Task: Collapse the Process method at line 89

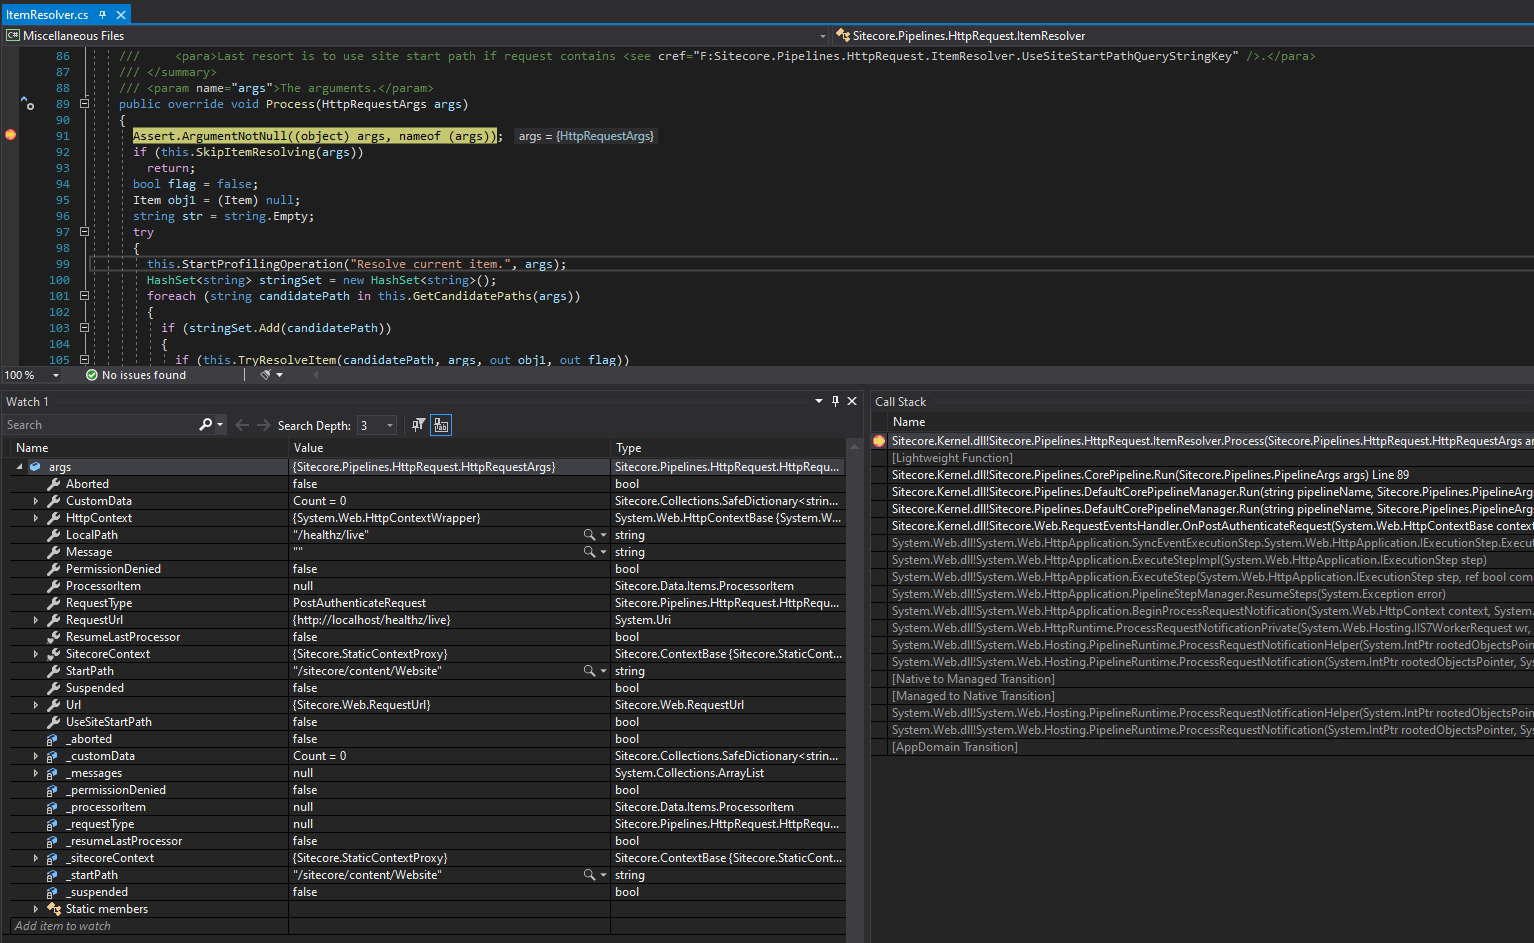Action: 84,104
